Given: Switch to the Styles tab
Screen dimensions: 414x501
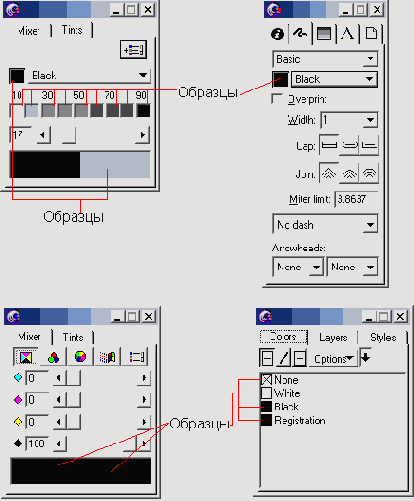Looking at the screenshot, I should [x=383, y=337].
